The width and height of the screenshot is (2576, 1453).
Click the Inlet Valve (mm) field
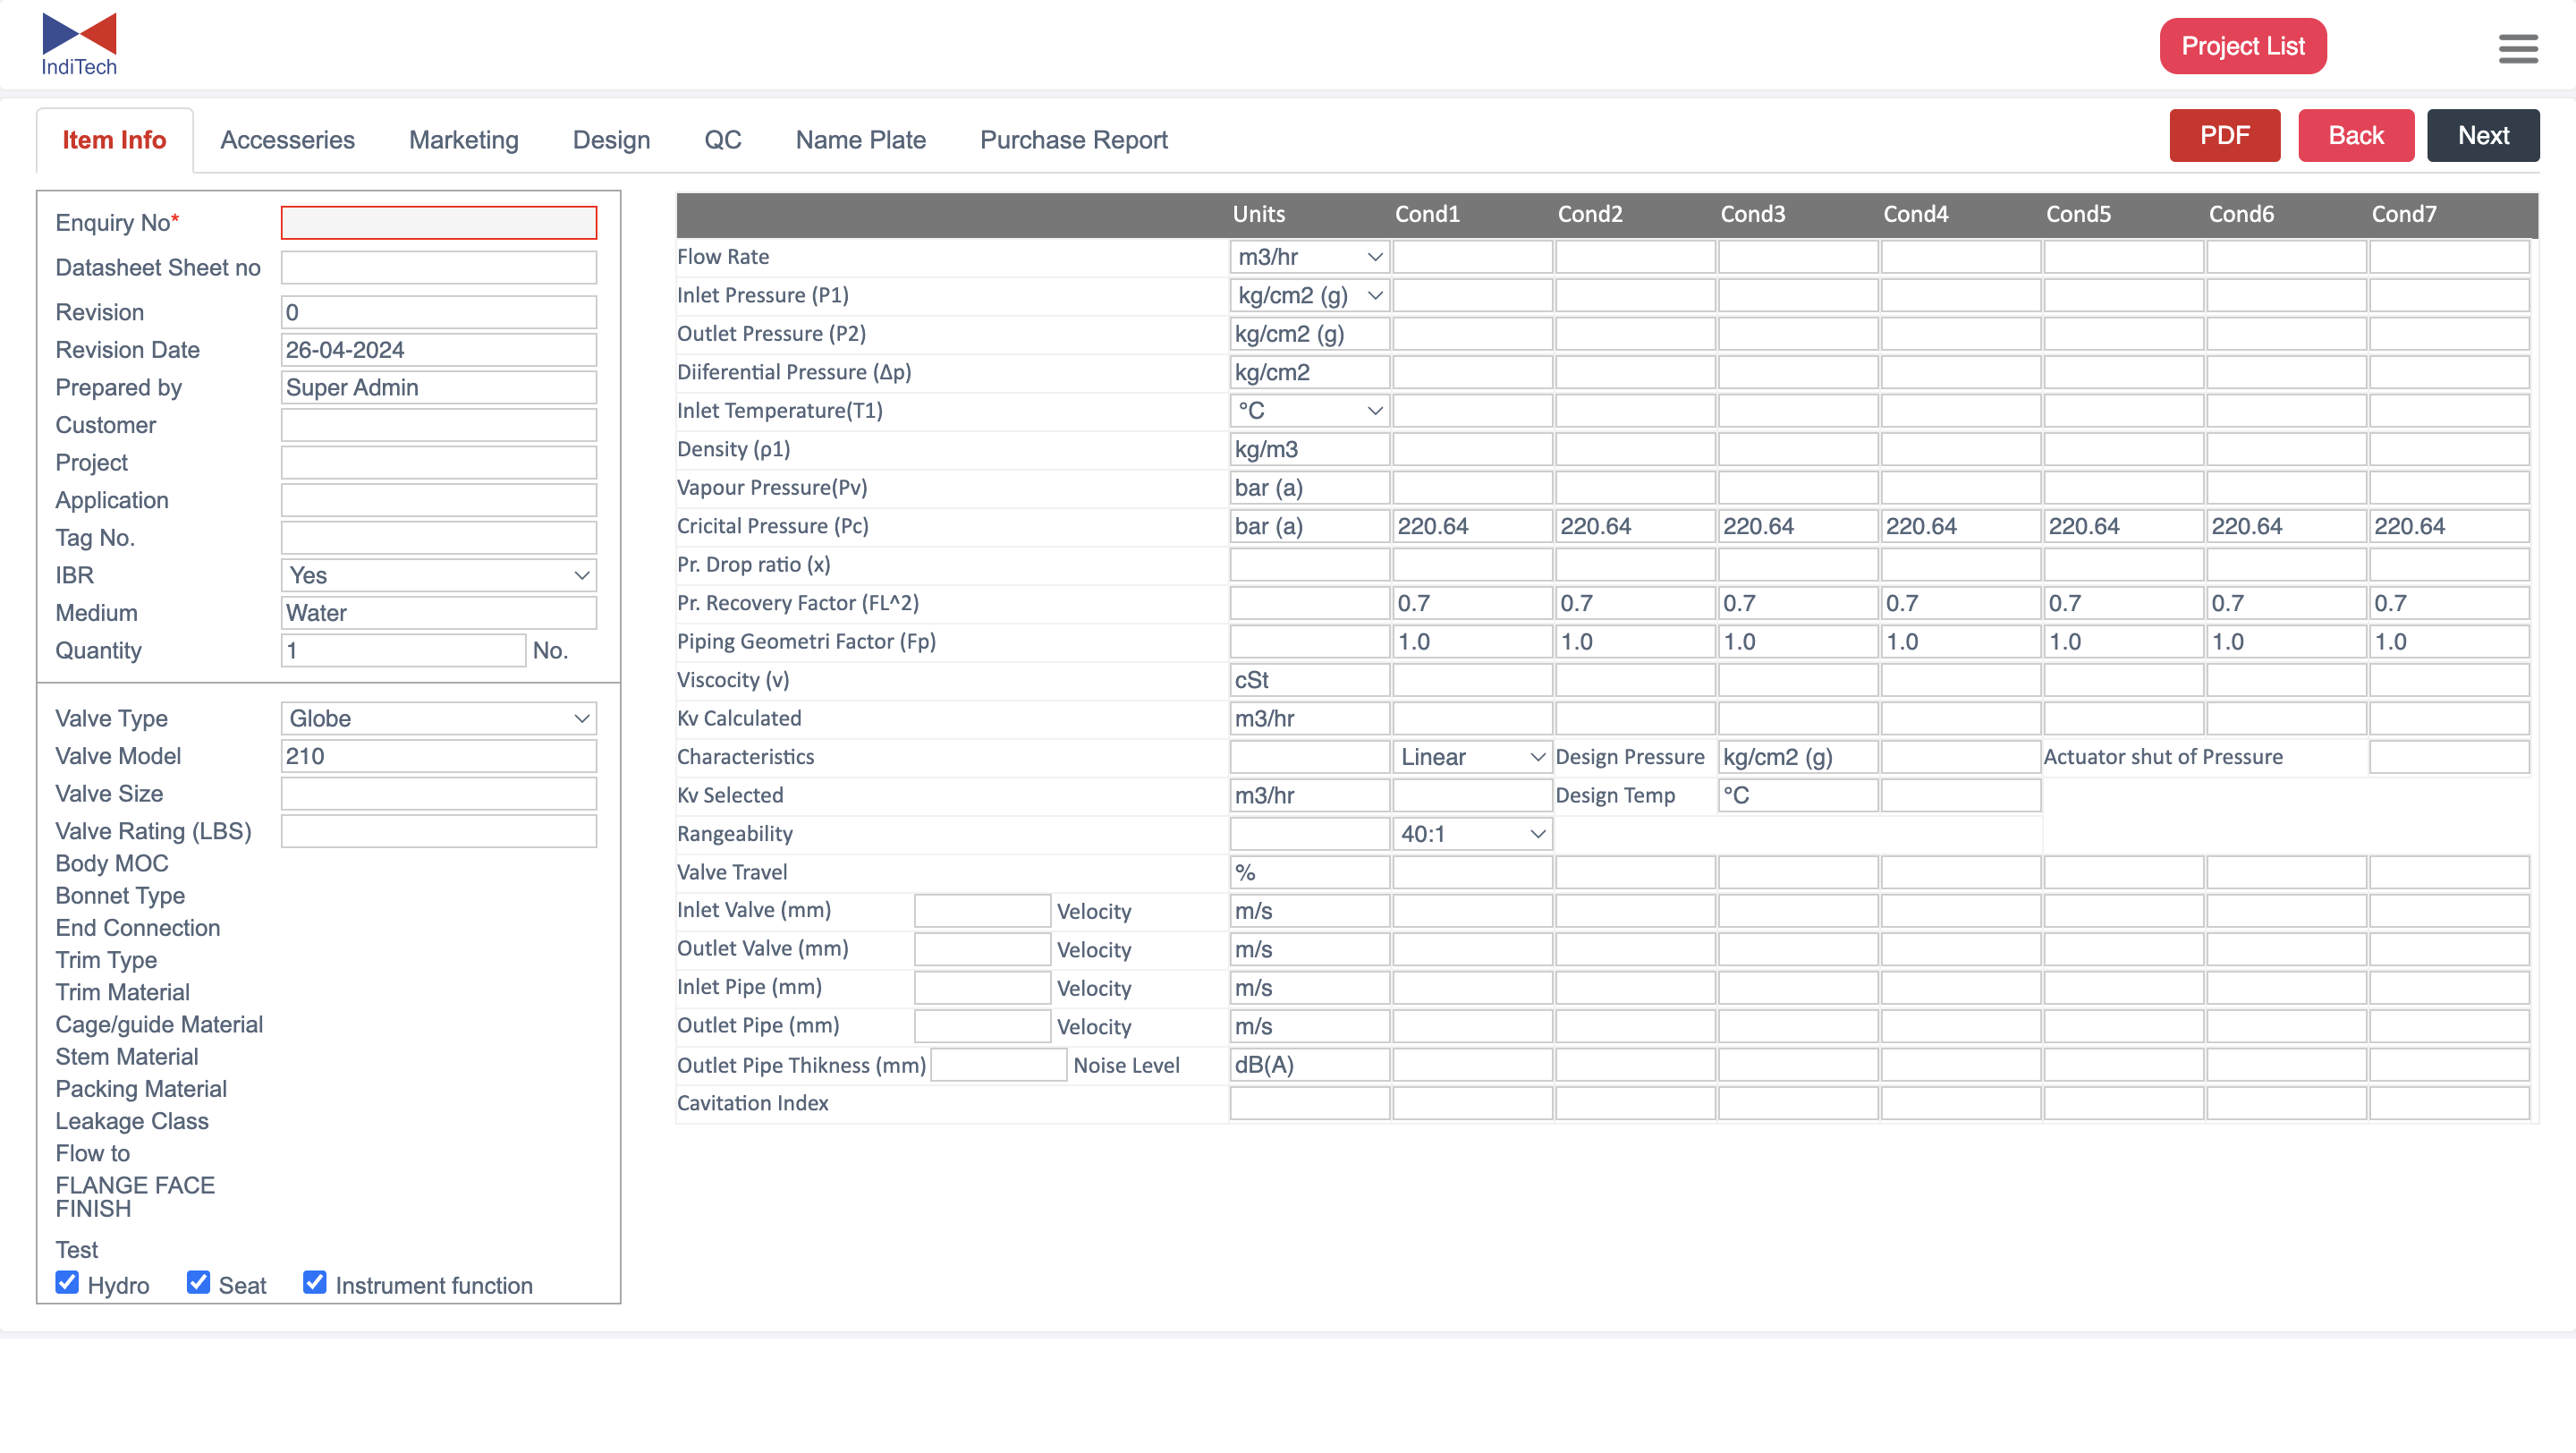click(x=982, y=911)
